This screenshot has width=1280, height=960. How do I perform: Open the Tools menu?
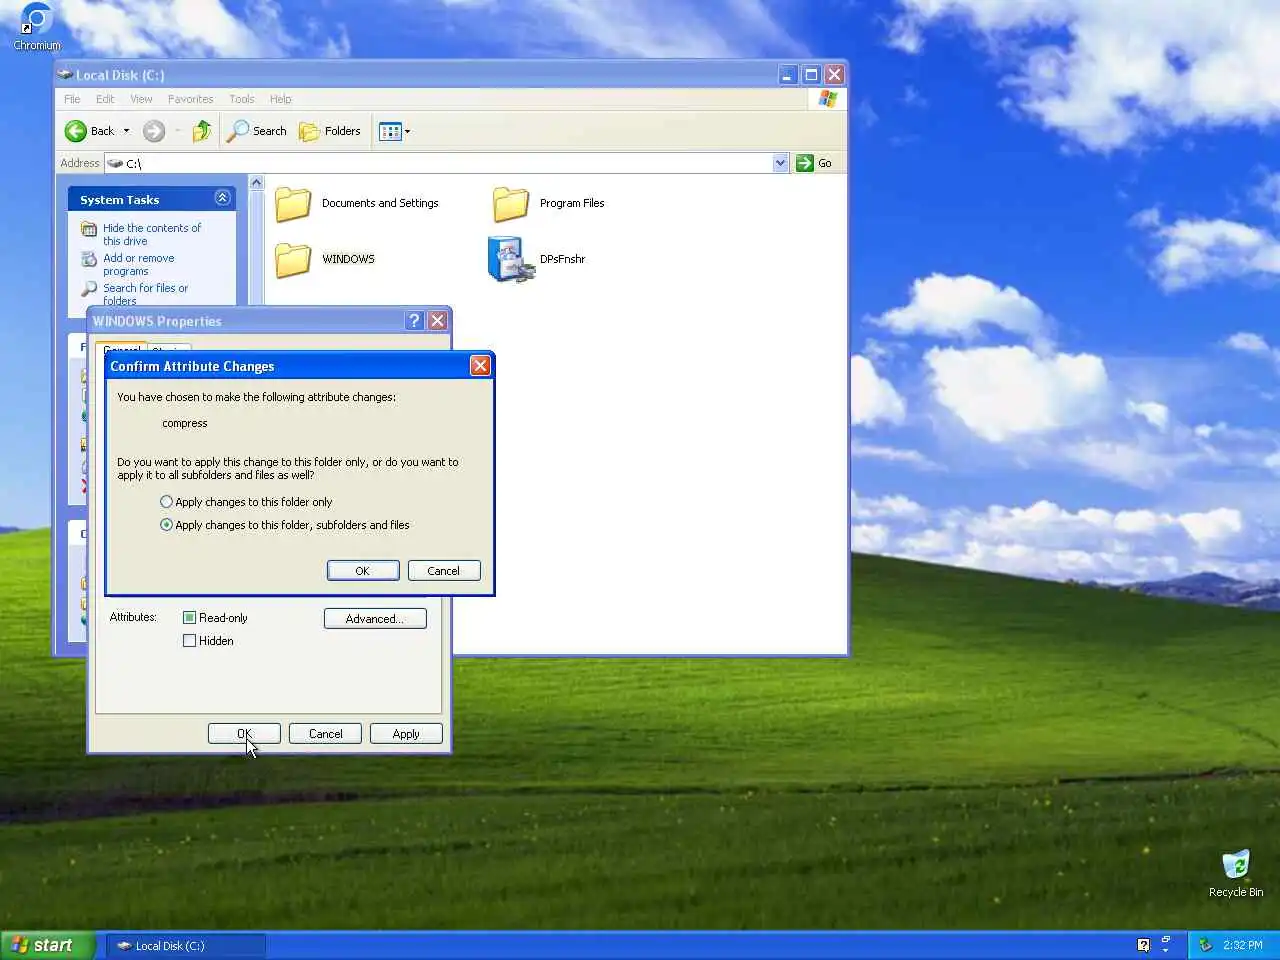(x=242, y=99)
